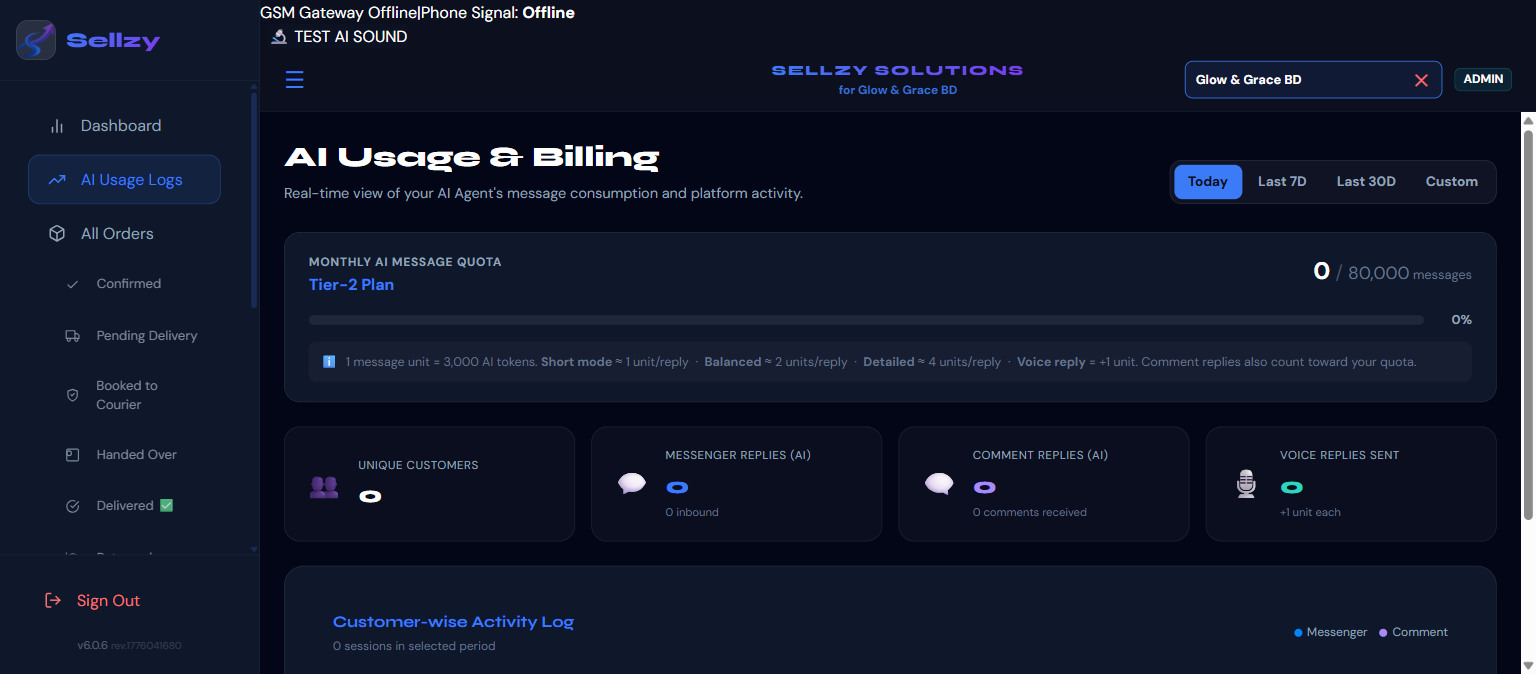Click the SELLZY SOLUTIONS header title
This screenshot has width=1536, height=674.
coord(897,70)
